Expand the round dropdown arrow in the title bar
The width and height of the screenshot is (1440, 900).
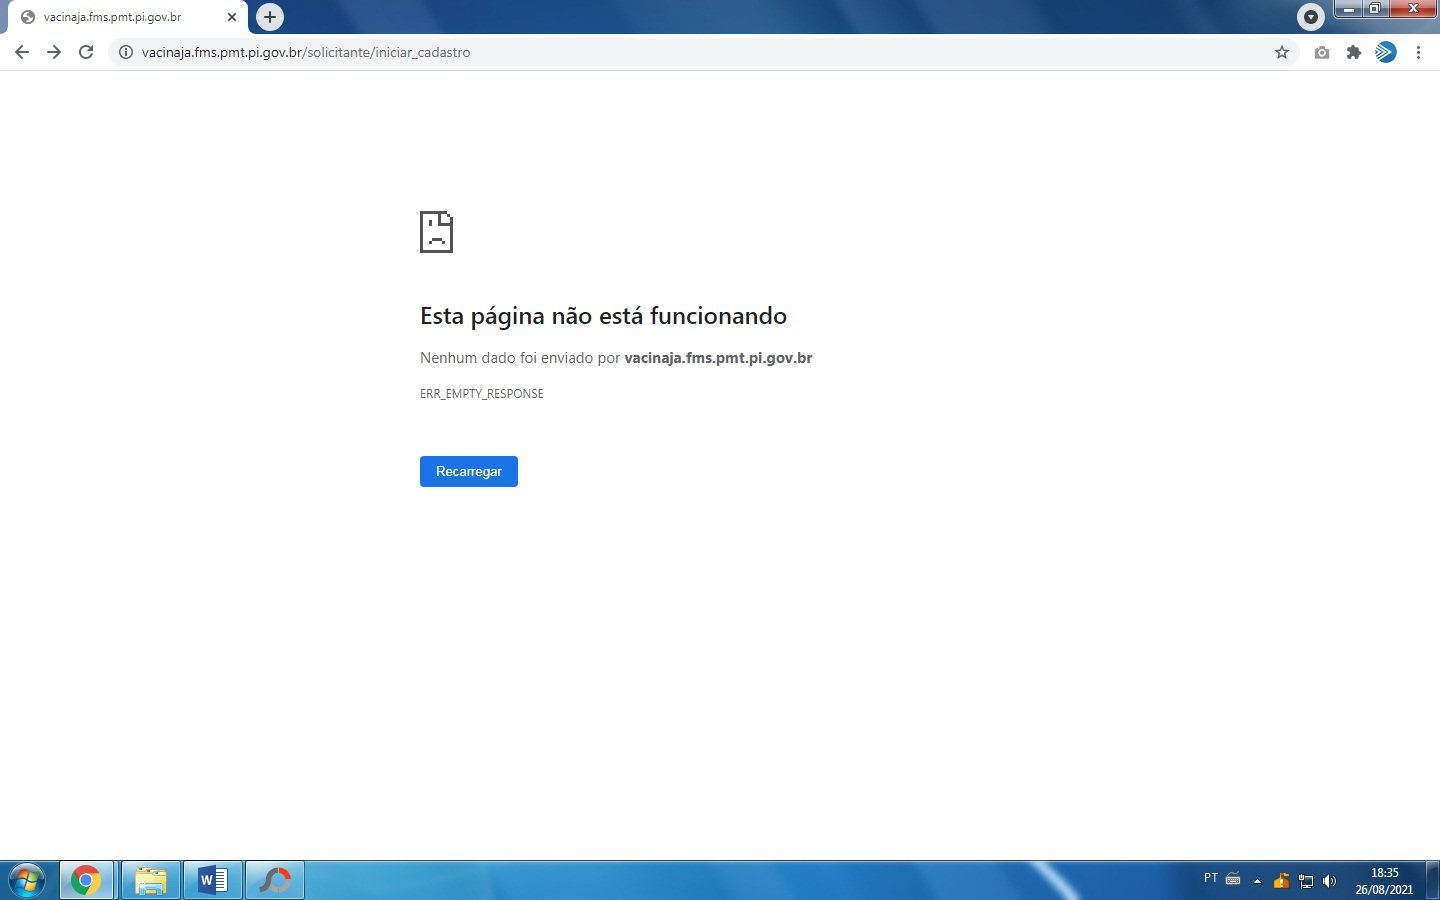1310,16
